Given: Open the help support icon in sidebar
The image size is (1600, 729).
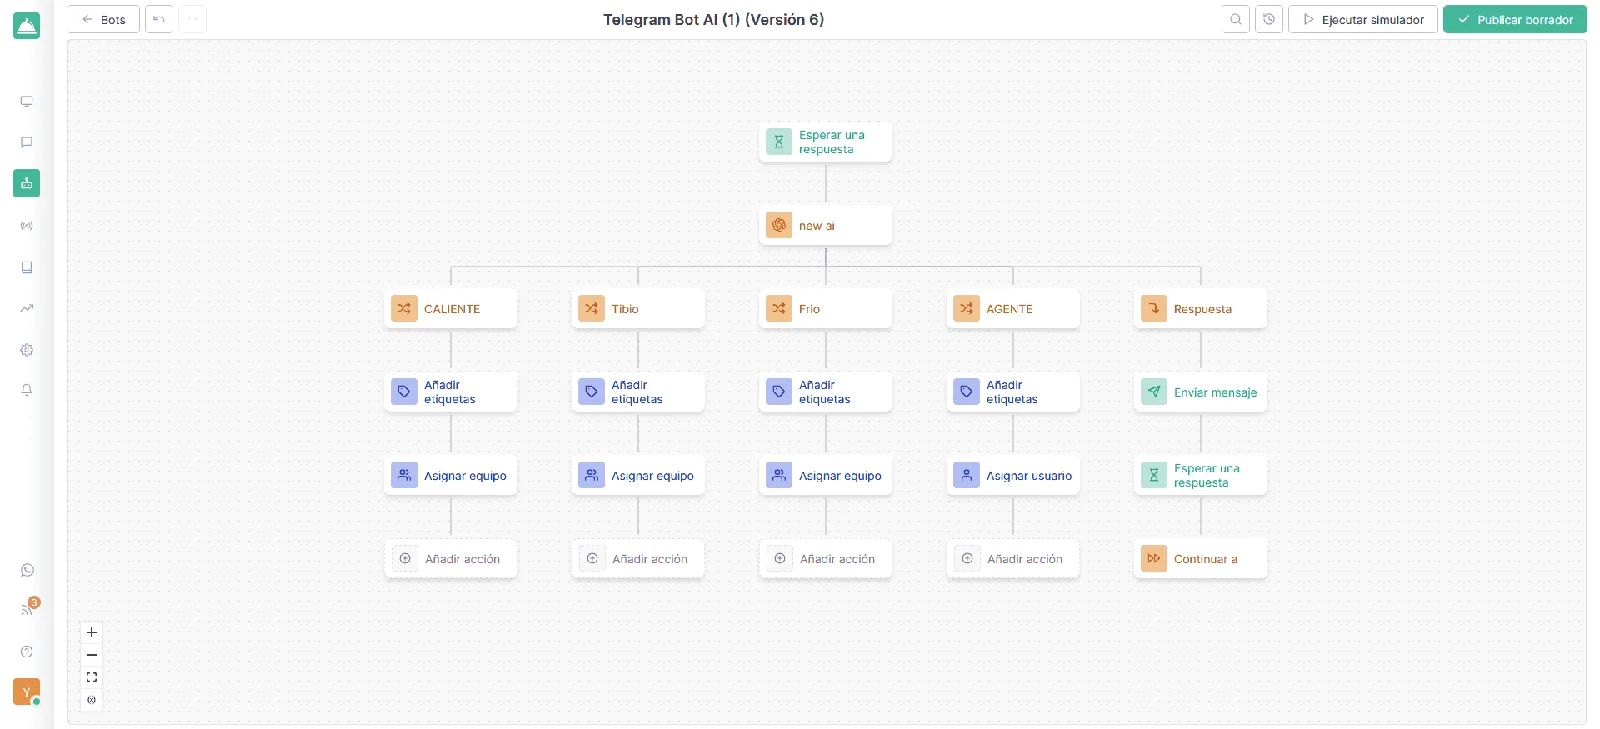Looking at the screenshot, I should 27,652.
